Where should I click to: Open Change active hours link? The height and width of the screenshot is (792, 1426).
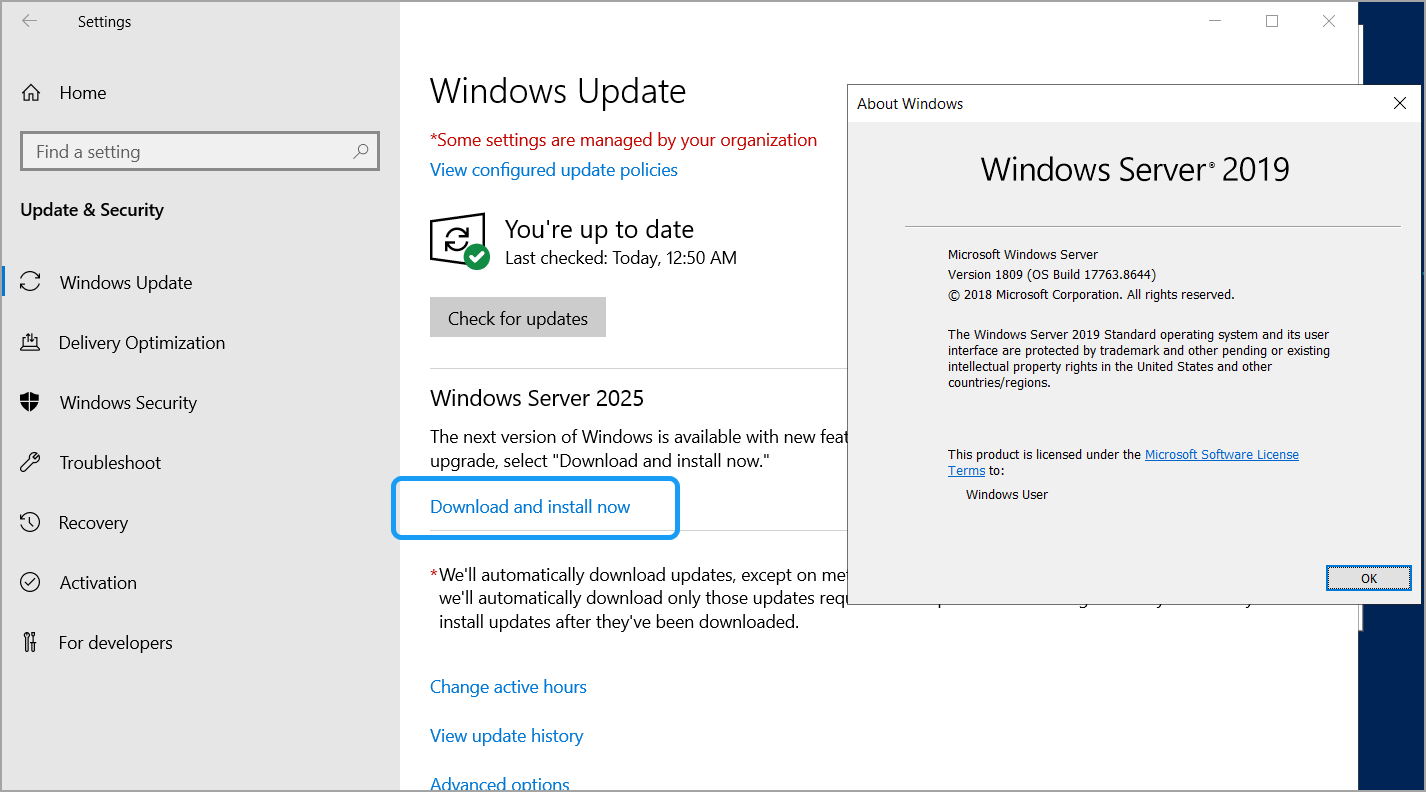(x=508, y=687)
